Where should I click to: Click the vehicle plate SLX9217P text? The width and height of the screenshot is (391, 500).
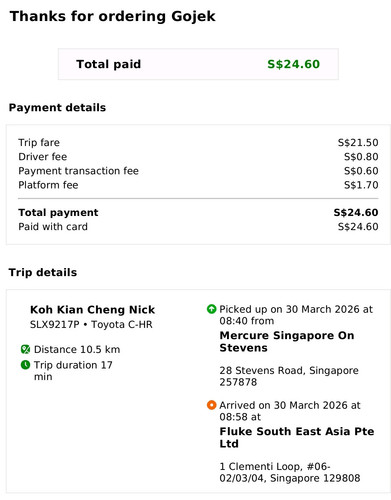[x=55, y=324]
